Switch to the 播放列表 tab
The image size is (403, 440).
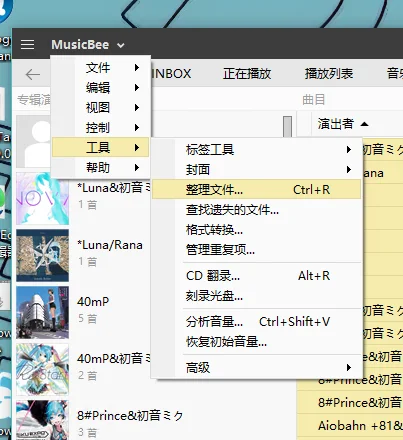point(329,74)
